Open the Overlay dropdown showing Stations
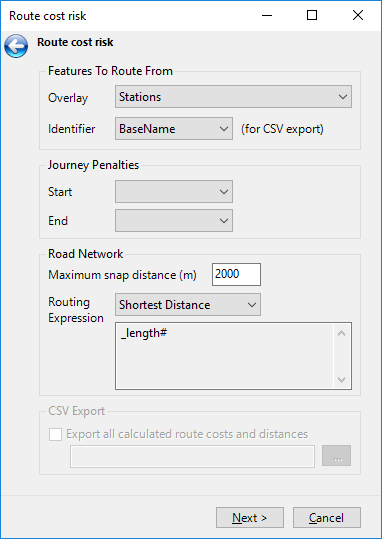 [x=233, y=97]
